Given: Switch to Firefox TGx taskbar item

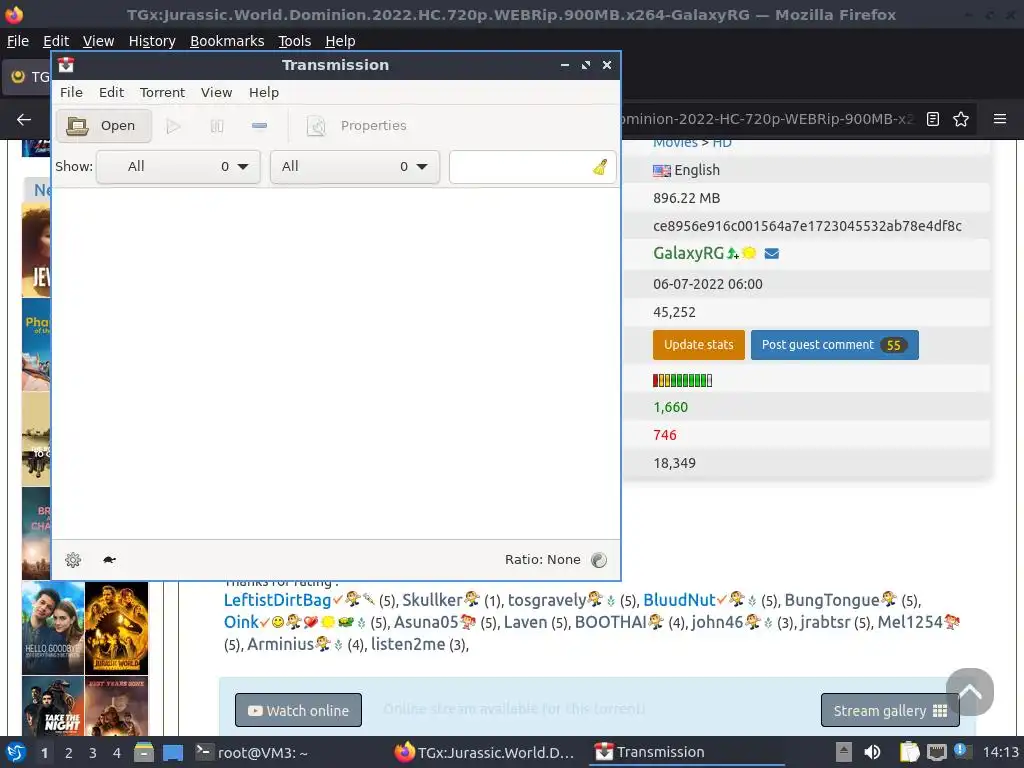Looking at the screenshot, I should pyautogui.click(x=485, y=752).
